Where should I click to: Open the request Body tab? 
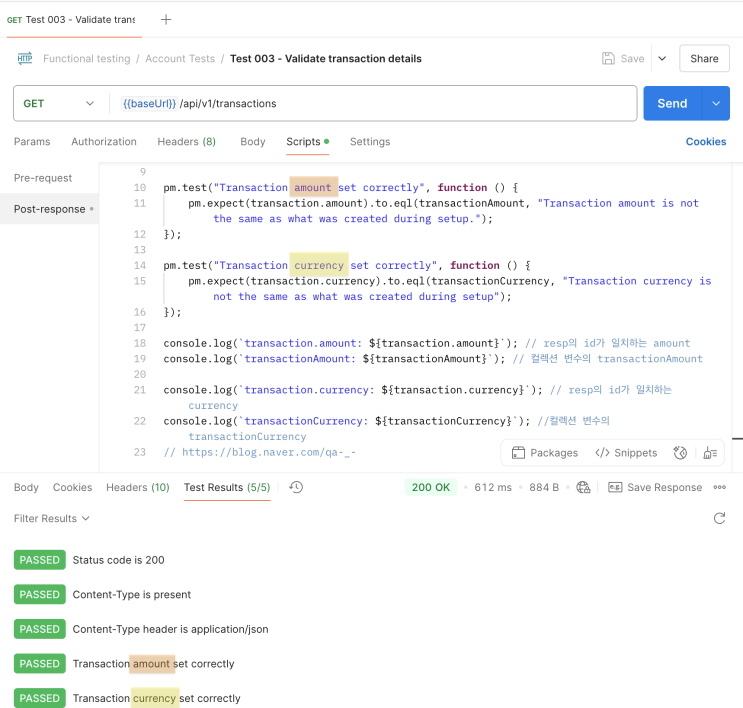click(x=253, y=142)
